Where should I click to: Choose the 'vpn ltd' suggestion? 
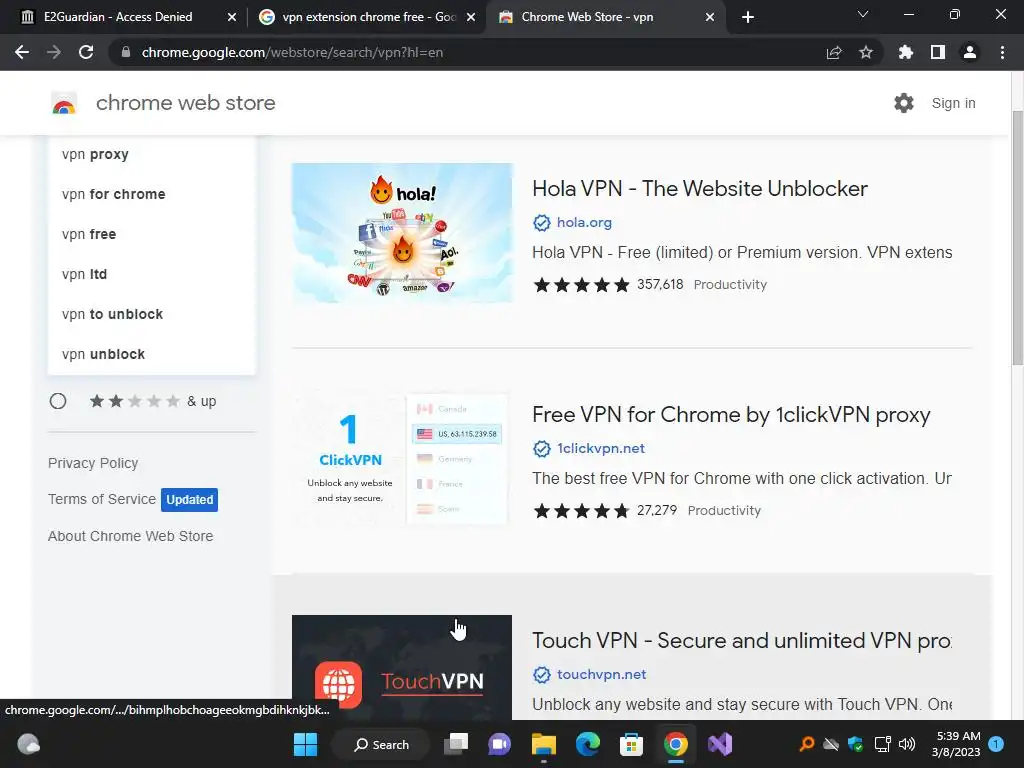click(152, 274)
